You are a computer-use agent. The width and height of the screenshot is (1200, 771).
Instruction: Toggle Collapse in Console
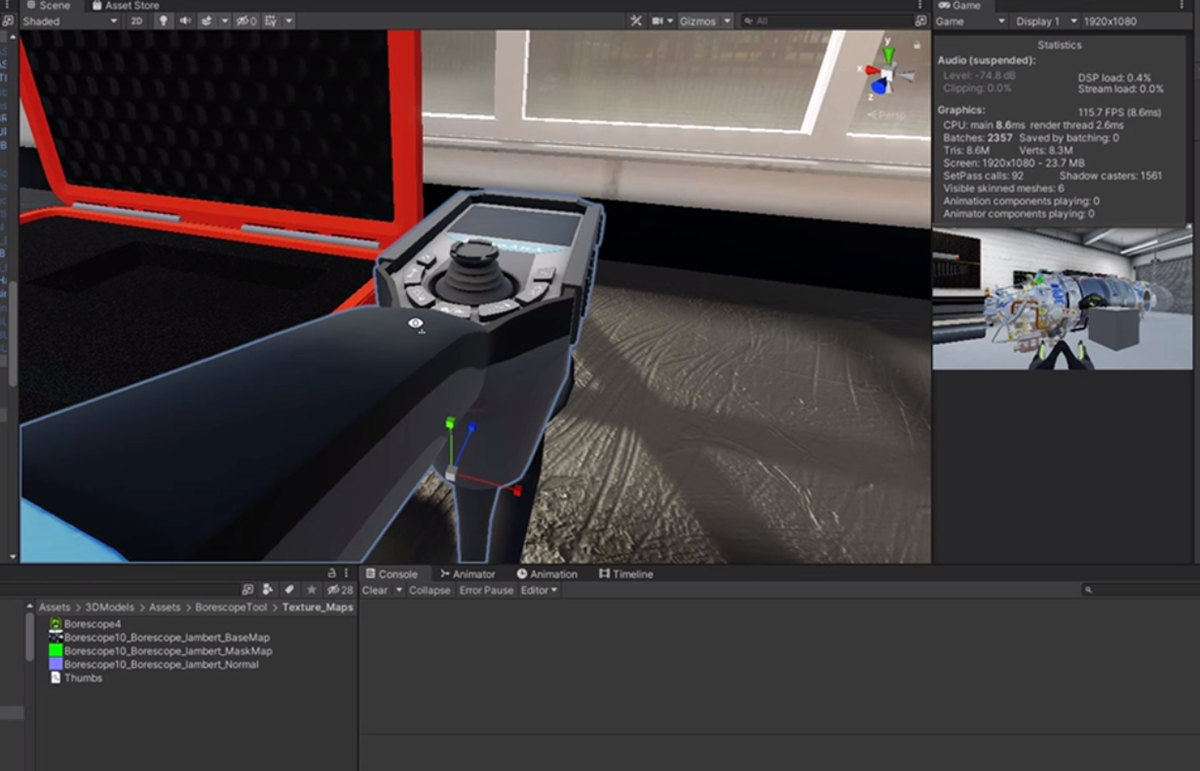pos(430,590)
